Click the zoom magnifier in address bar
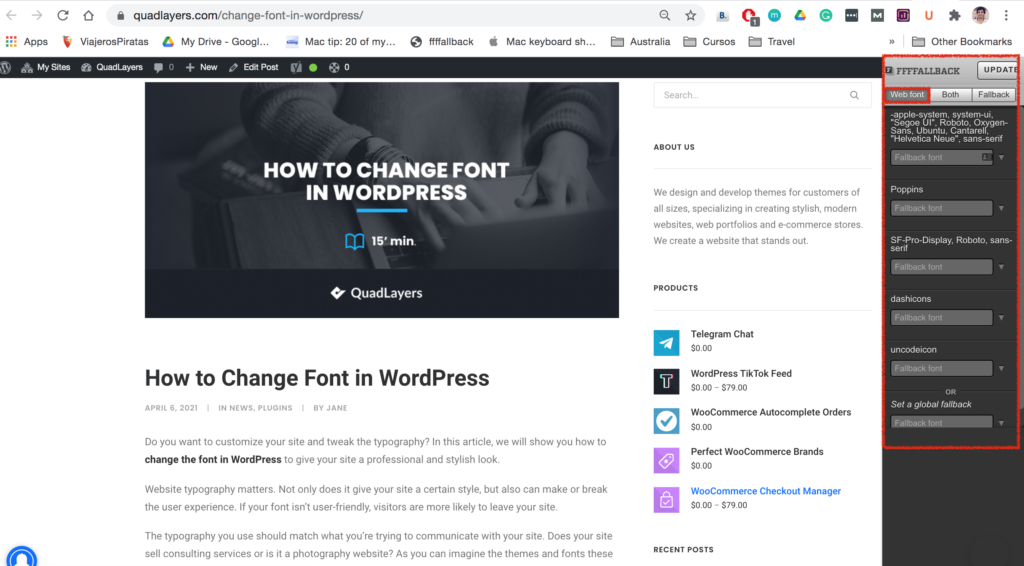The height and width of the screenshot is (566, 1024). click(664, 15)
